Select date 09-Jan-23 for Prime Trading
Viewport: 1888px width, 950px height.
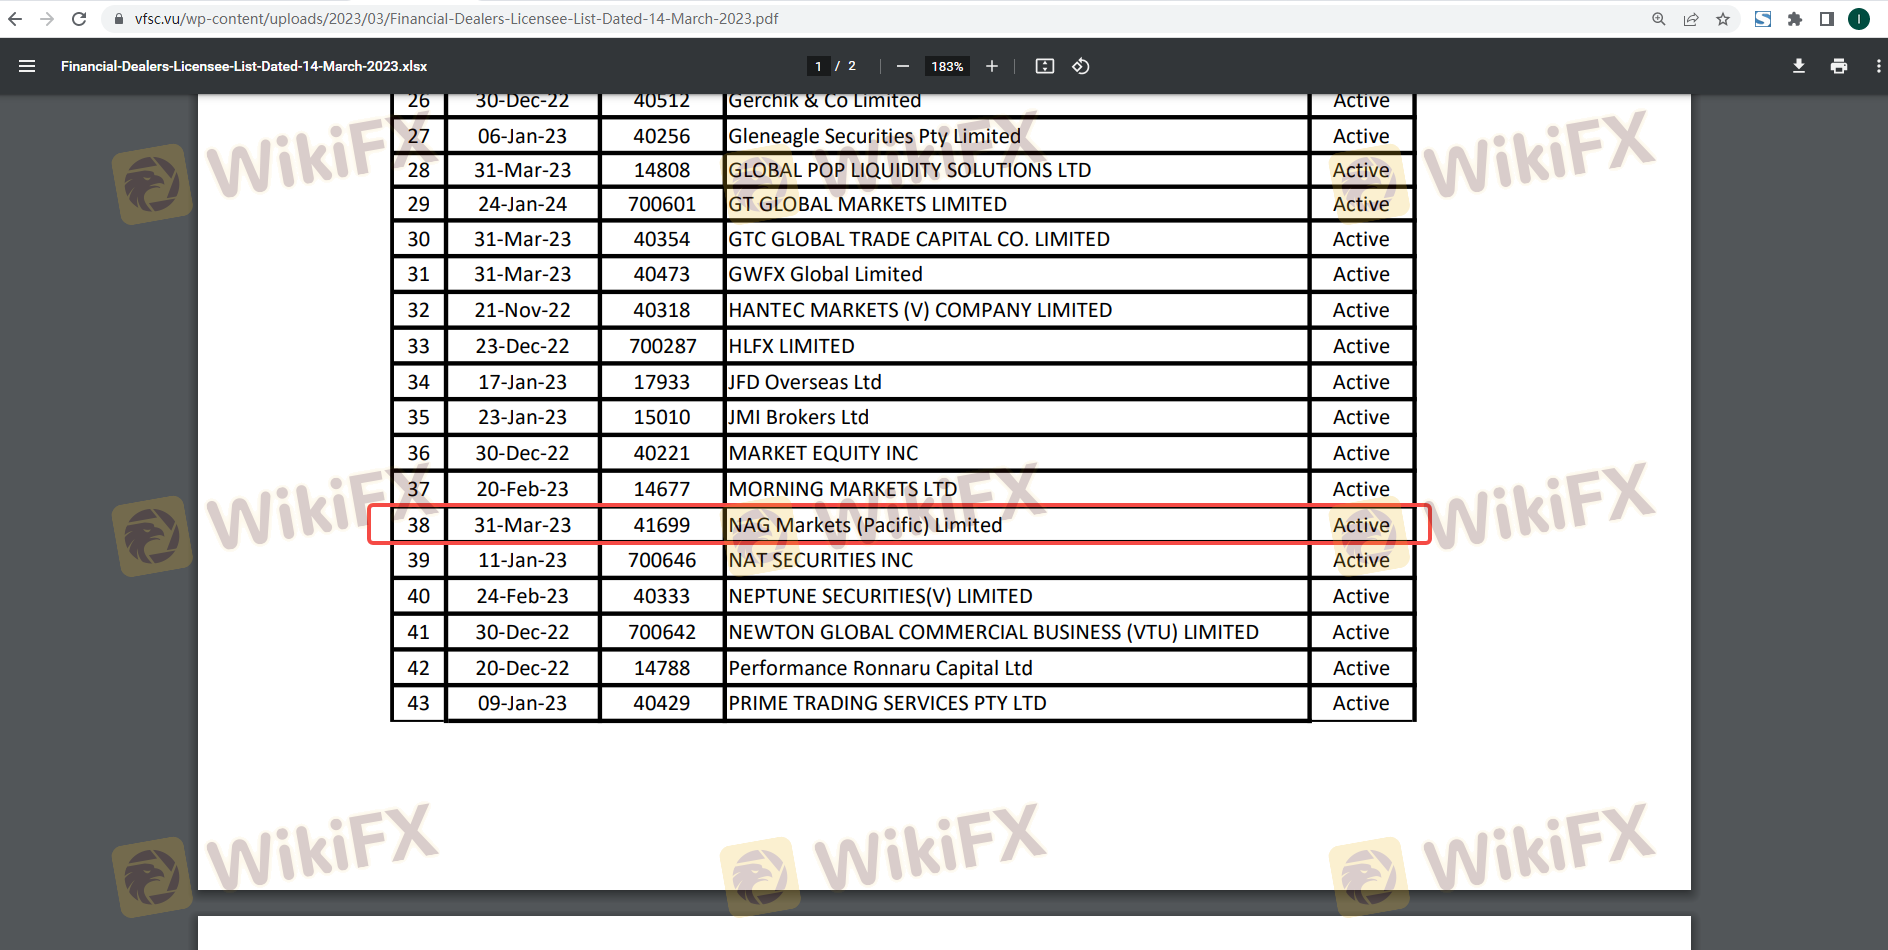coord(522,703)
